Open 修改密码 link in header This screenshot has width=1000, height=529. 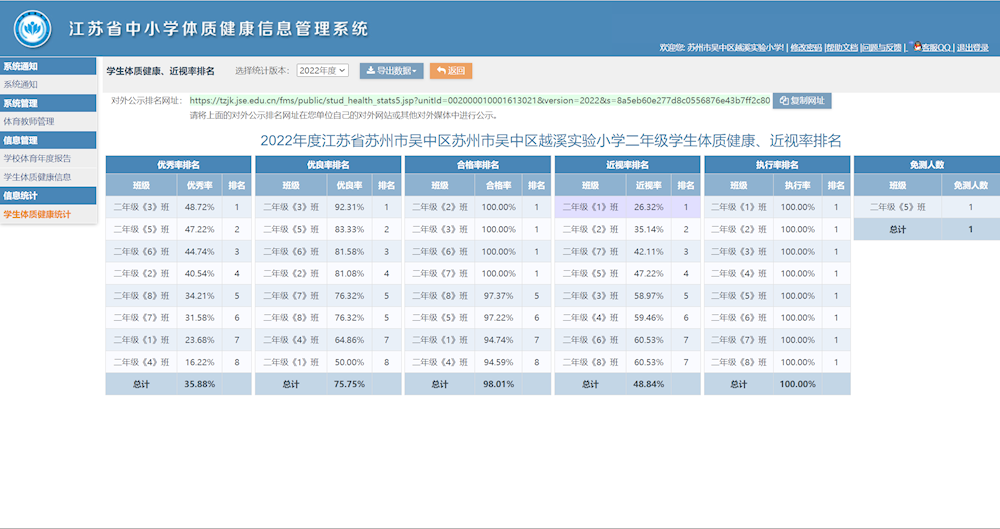coord(806,48)
